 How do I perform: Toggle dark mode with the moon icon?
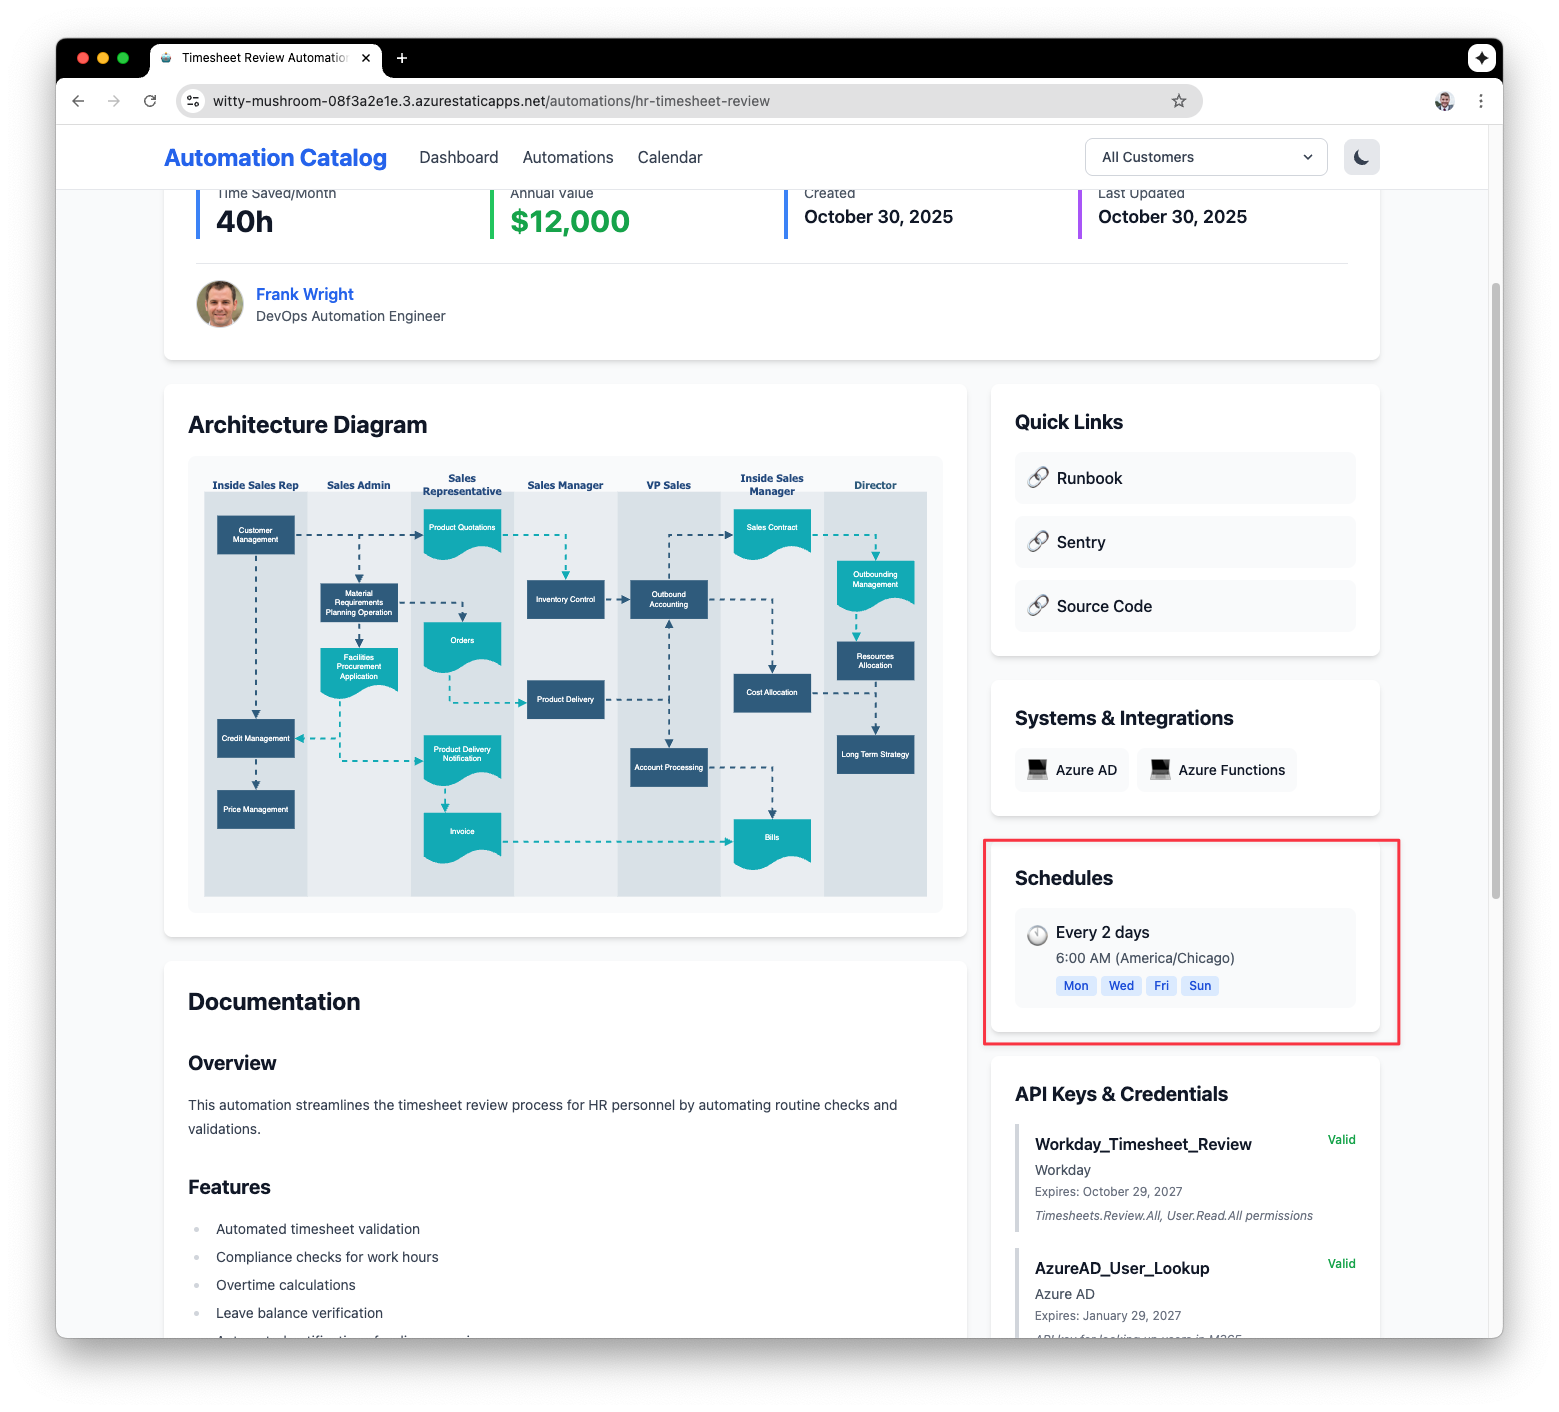pos(1361,157)
